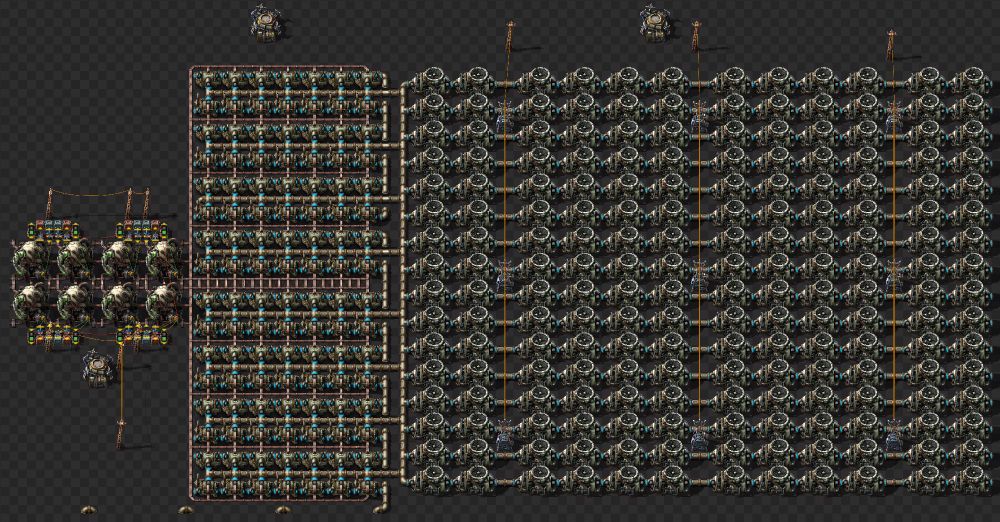Click the third reactor in the top row

[120, 258]
